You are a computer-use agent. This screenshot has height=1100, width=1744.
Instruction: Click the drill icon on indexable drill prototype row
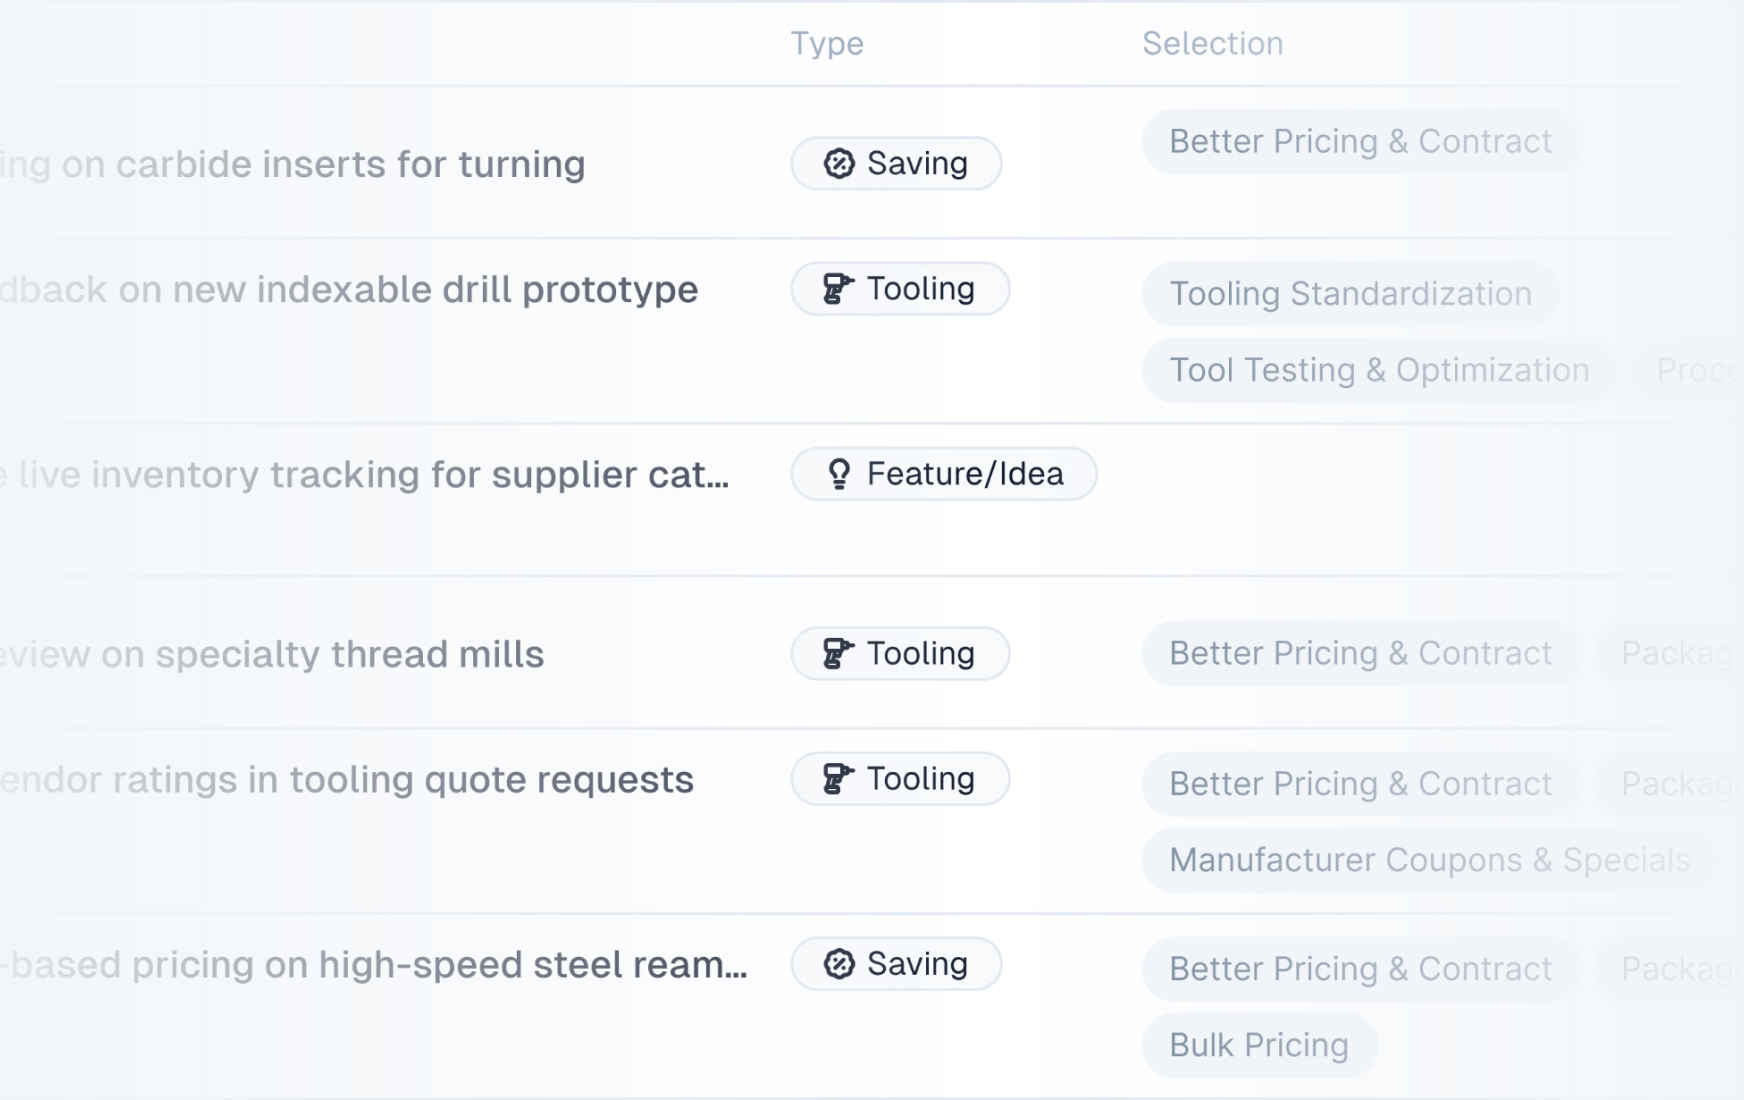[838, 289]
